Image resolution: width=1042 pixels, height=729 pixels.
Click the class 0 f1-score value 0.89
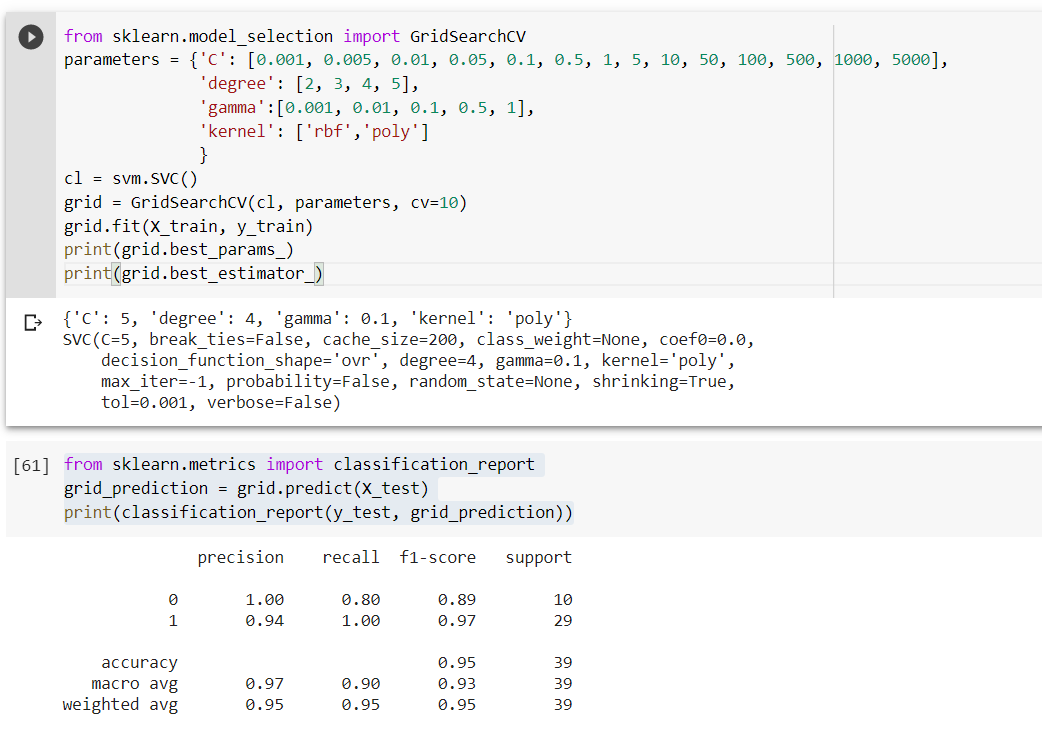(x=457, y=600)
